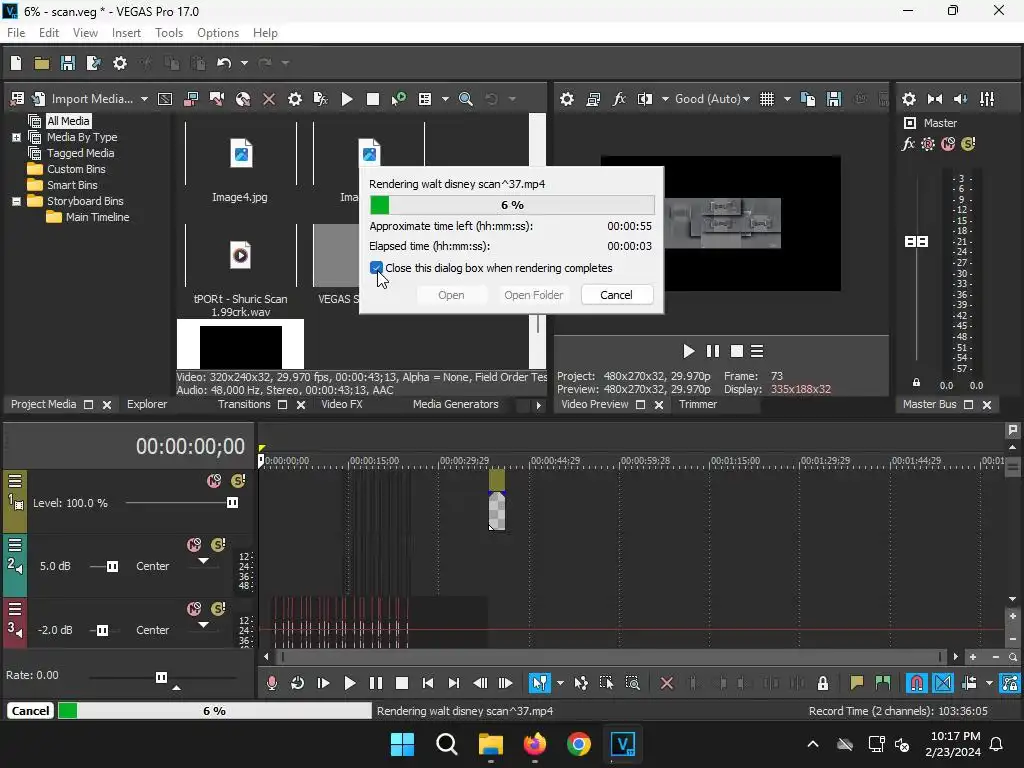Click Master FX icon
The height and width of the screenshot is (768, 1024).
[908, 144]
